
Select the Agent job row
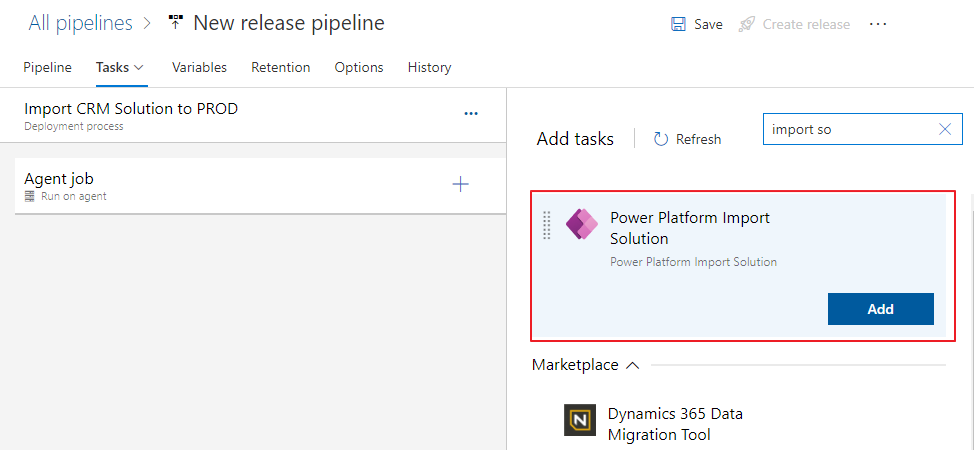[261, 186]
